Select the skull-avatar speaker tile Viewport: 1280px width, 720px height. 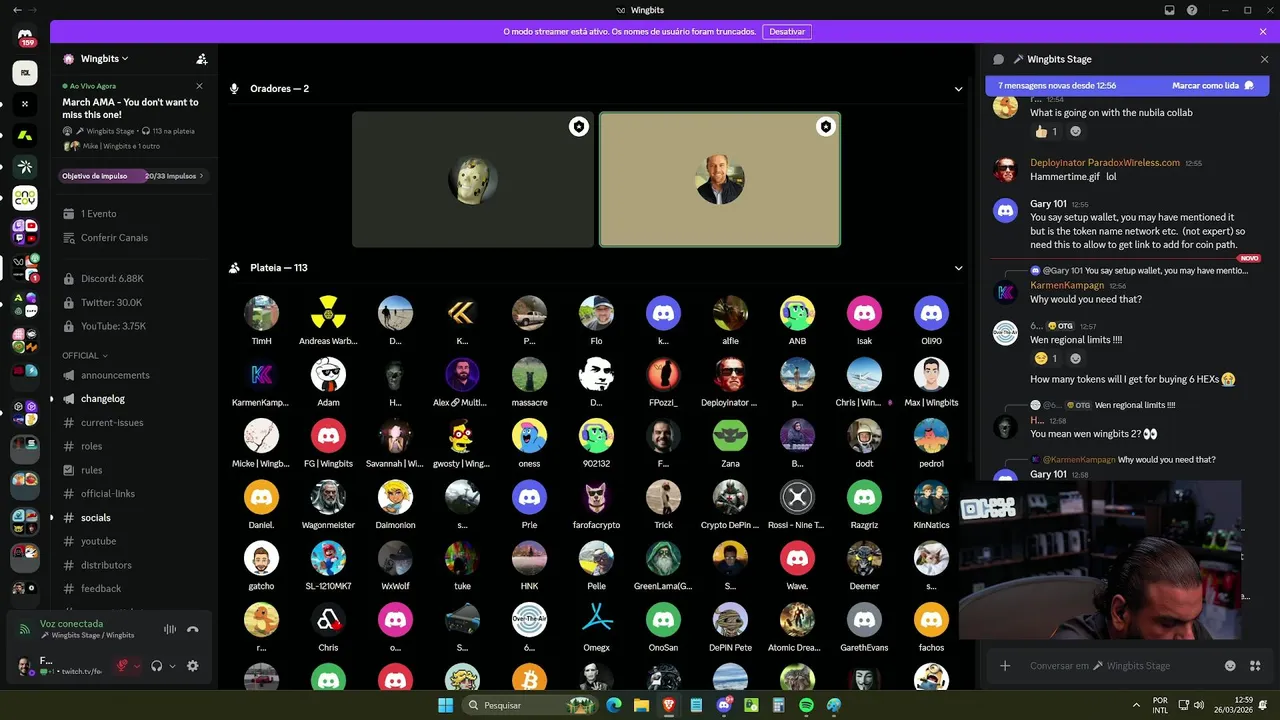473,179
